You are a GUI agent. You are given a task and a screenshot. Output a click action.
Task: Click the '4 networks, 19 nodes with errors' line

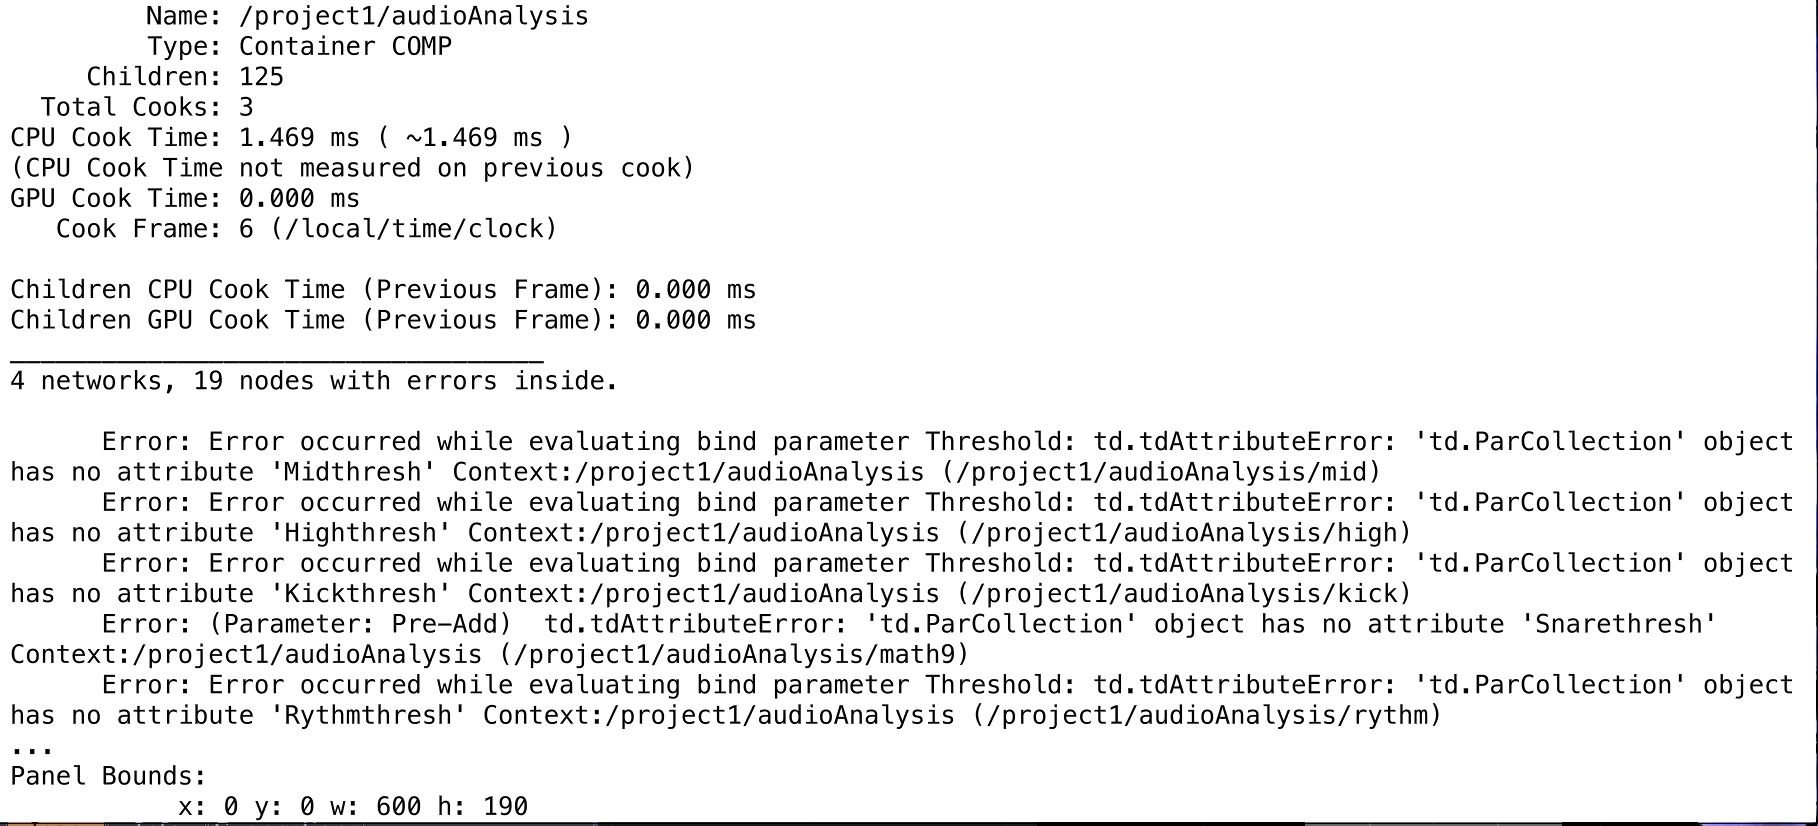314,381
